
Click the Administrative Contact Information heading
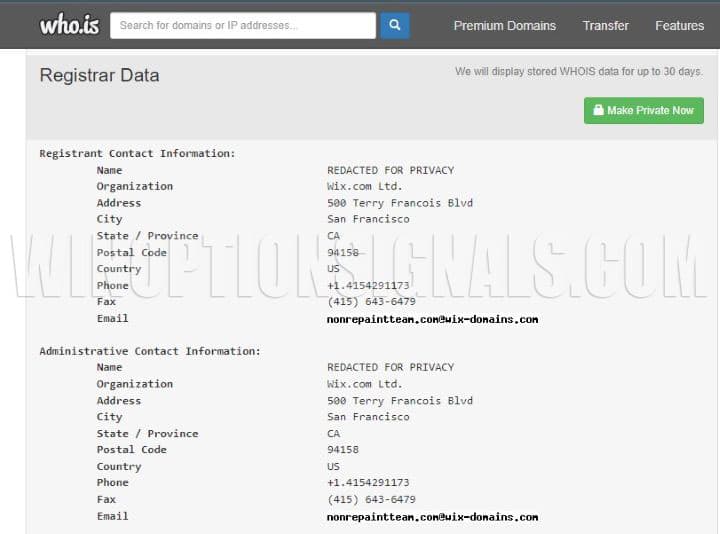[149, 351]
